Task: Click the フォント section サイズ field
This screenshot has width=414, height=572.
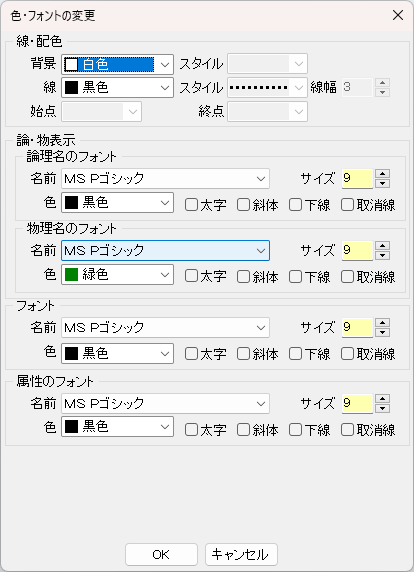Action: (357, 328)
